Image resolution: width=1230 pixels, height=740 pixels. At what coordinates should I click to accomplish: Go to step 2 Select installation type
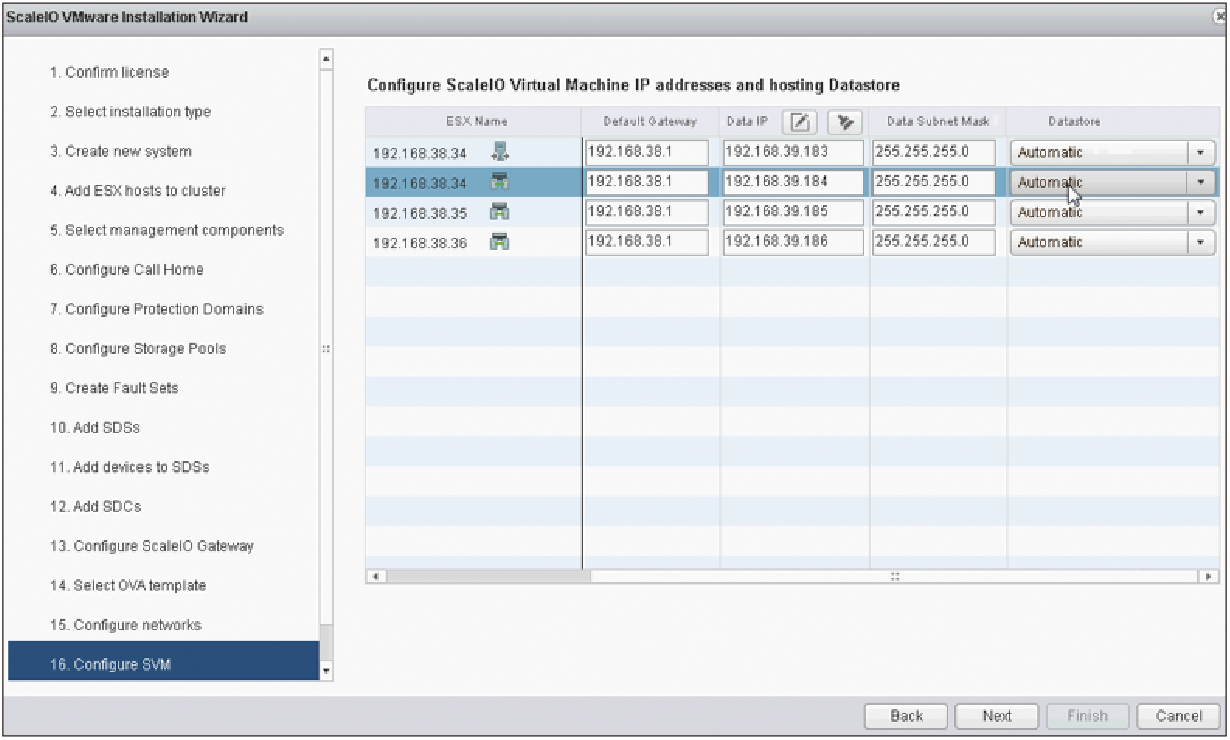pos(130,112)
